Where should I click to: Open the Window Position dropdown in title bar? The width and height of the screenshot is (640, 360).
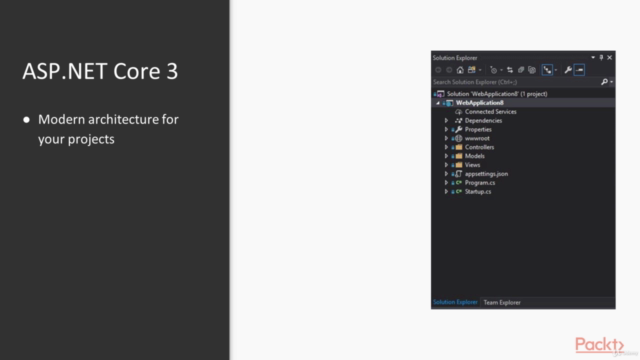593,58
